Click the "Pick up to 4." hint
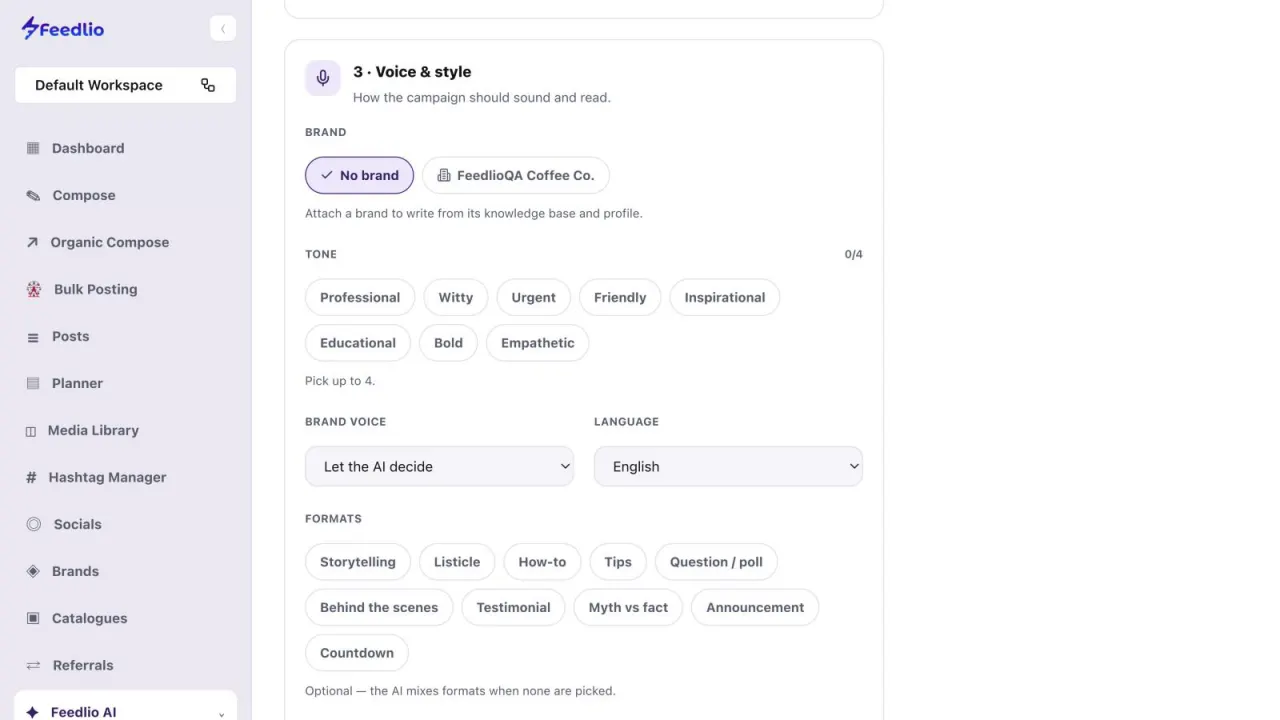This screenshot has height=720, width=1280. pyautogui.click(x=340, y=381)
